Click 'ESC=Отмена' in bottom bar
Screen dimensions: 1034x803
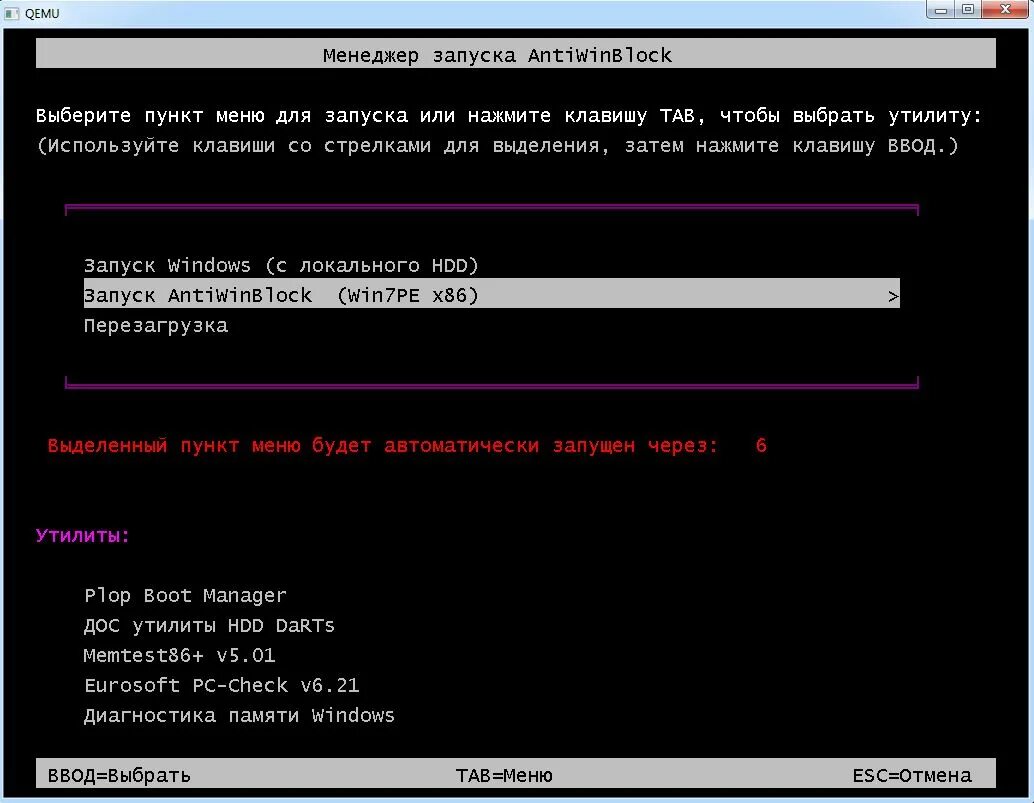[x=912, y=775]
